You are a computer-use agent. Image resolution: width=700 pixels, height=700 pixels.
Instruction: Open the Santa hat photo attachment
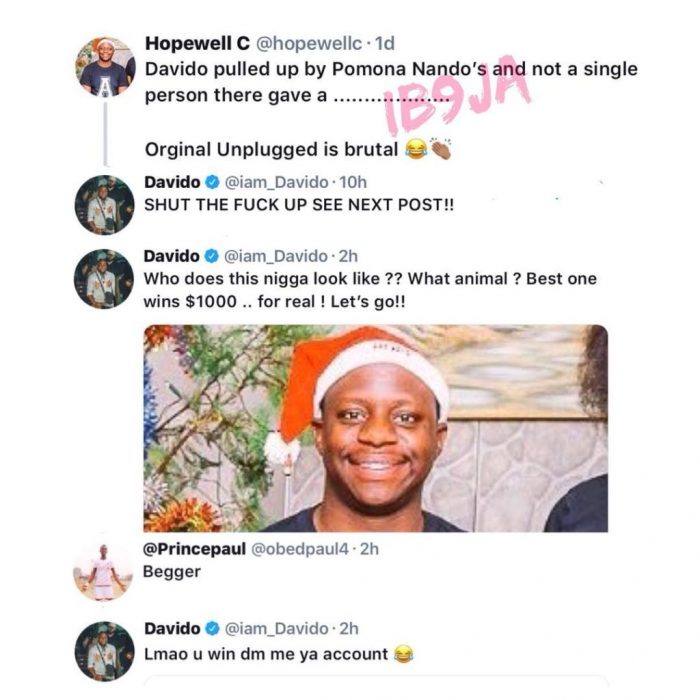click(375, 428)
